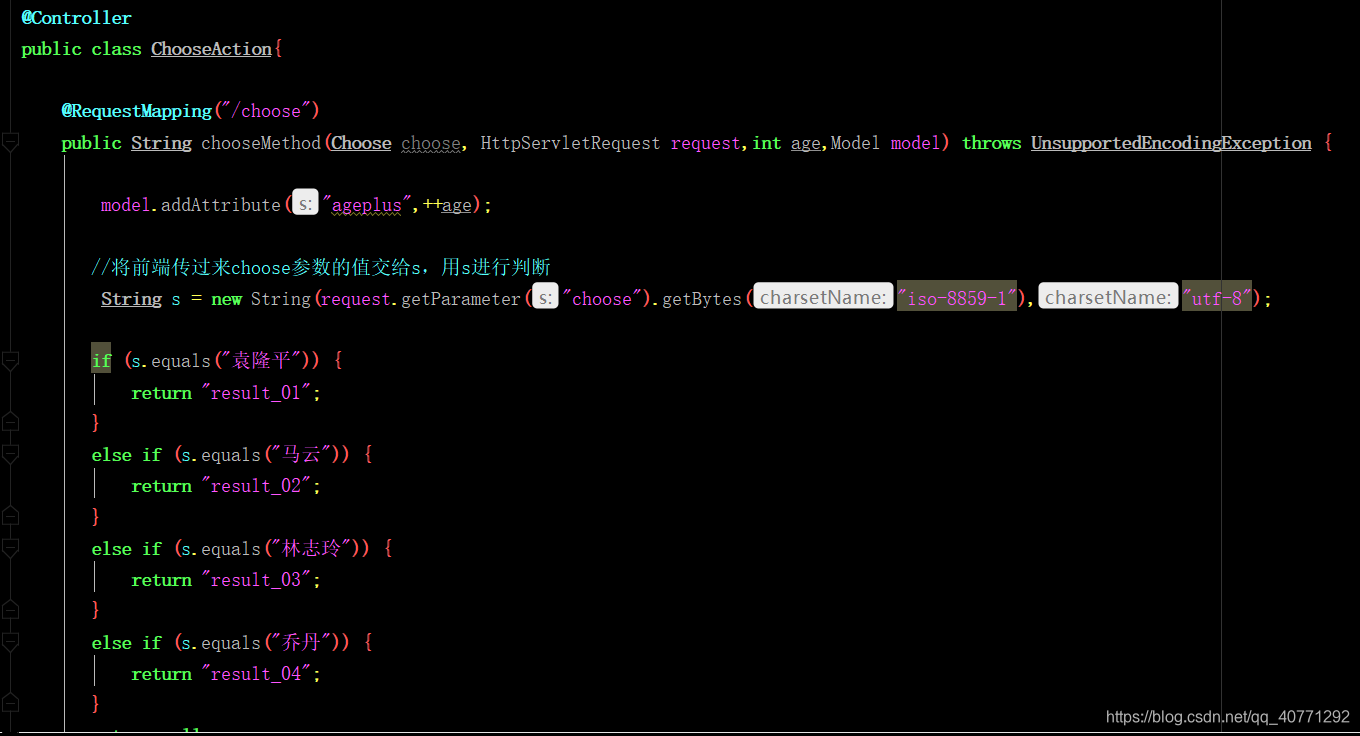Click the Model parameter type
Viewport: 1360px width, 736px height.
coord(856,143)
